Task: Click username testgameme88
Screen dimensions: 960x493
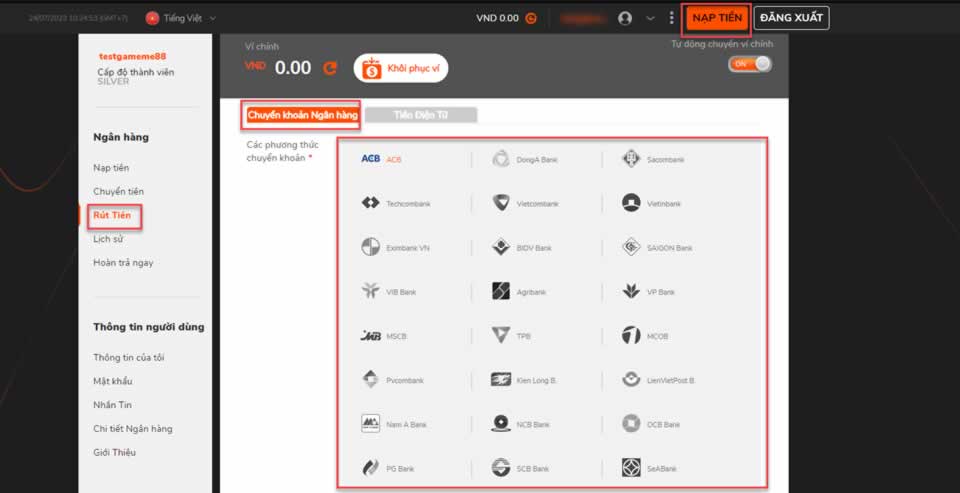Action: pos(133,56)
